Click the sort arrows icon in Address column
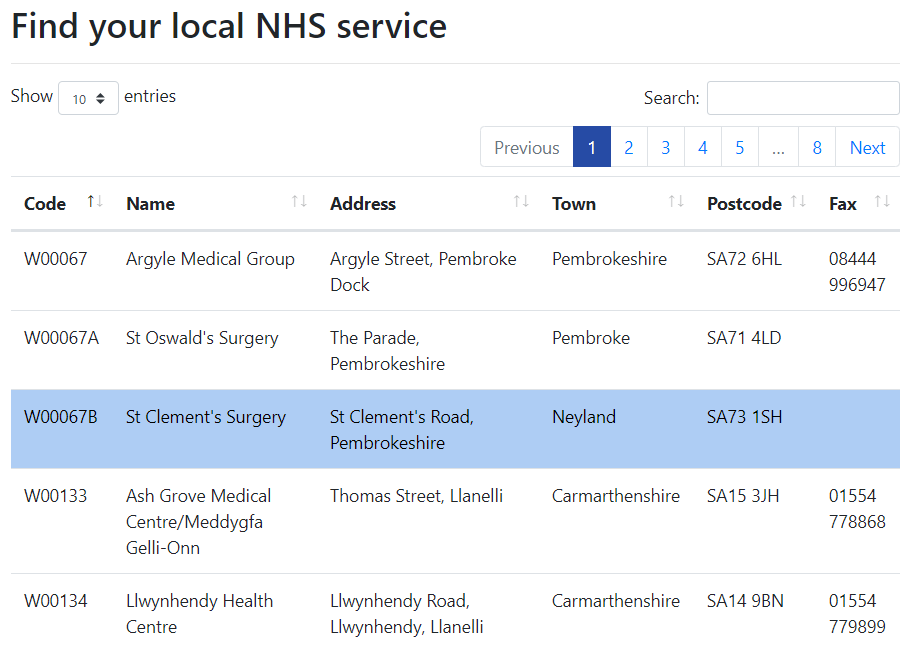The height and width of the screenshot is (652, 911). [x=521, y=202]
